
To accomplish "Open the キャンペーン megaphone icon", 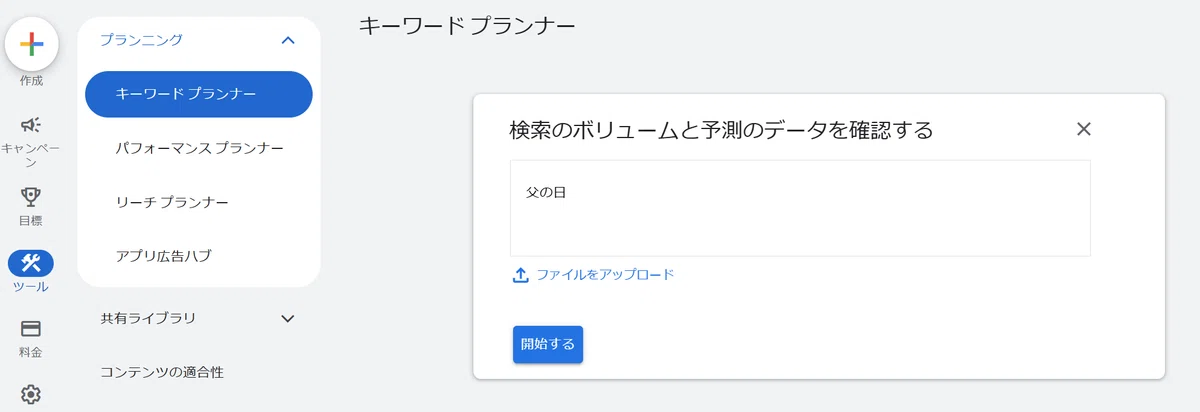I will [x=31, y=125].
